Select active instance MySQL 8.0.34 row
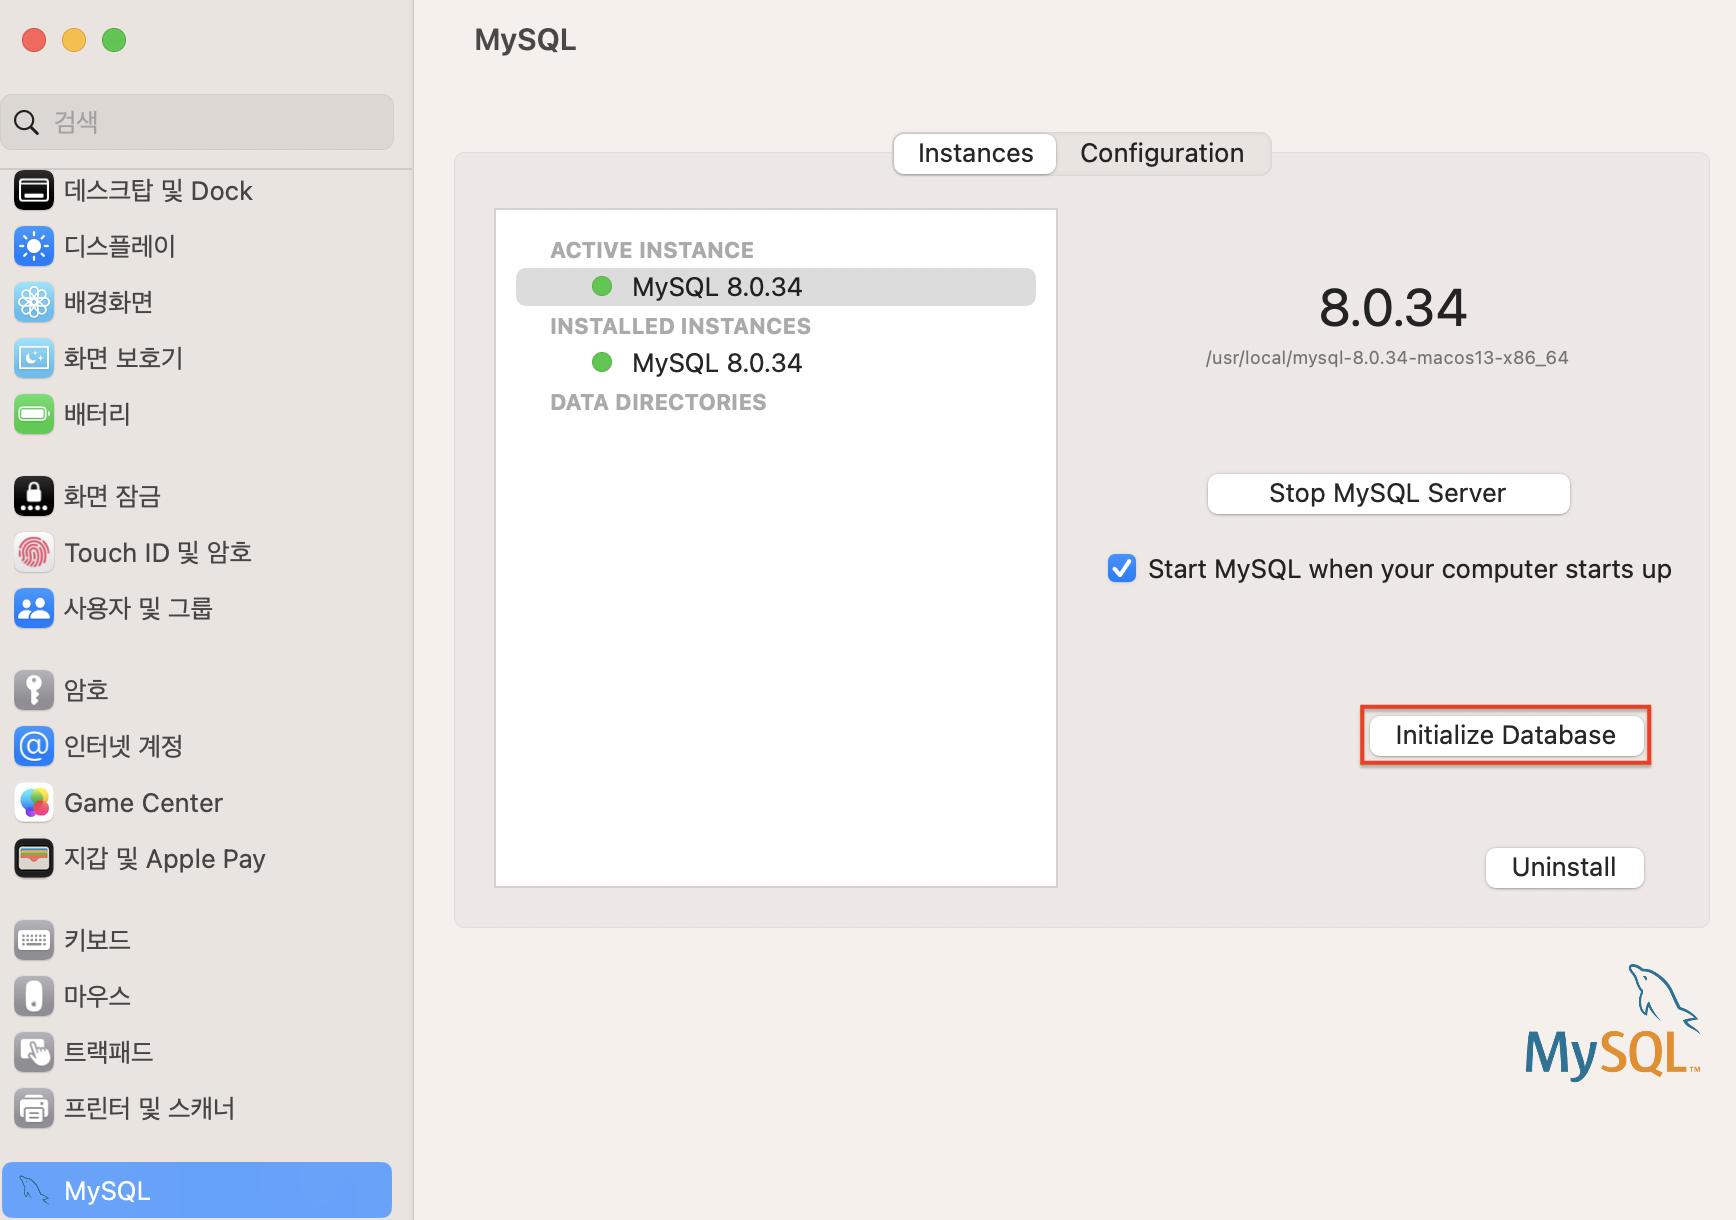The width and height of the screenshot is (1736, 1220). tap(775, 287)
